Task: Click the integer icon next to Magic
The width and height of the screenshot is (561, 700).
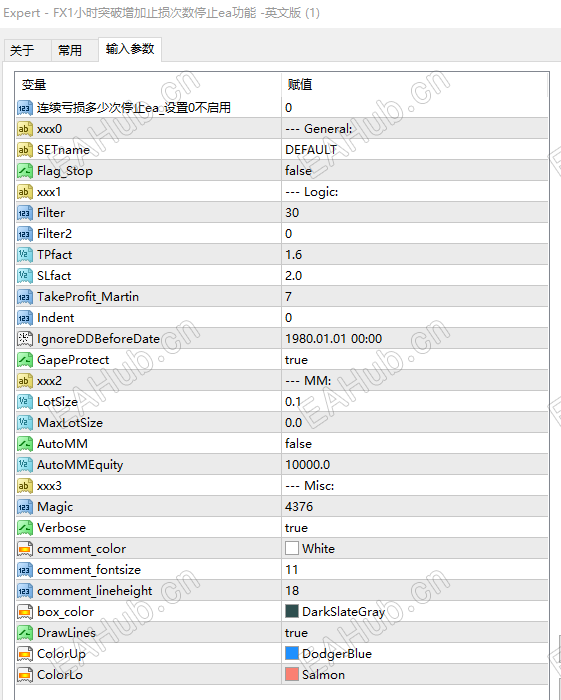Action: point(25,507)
